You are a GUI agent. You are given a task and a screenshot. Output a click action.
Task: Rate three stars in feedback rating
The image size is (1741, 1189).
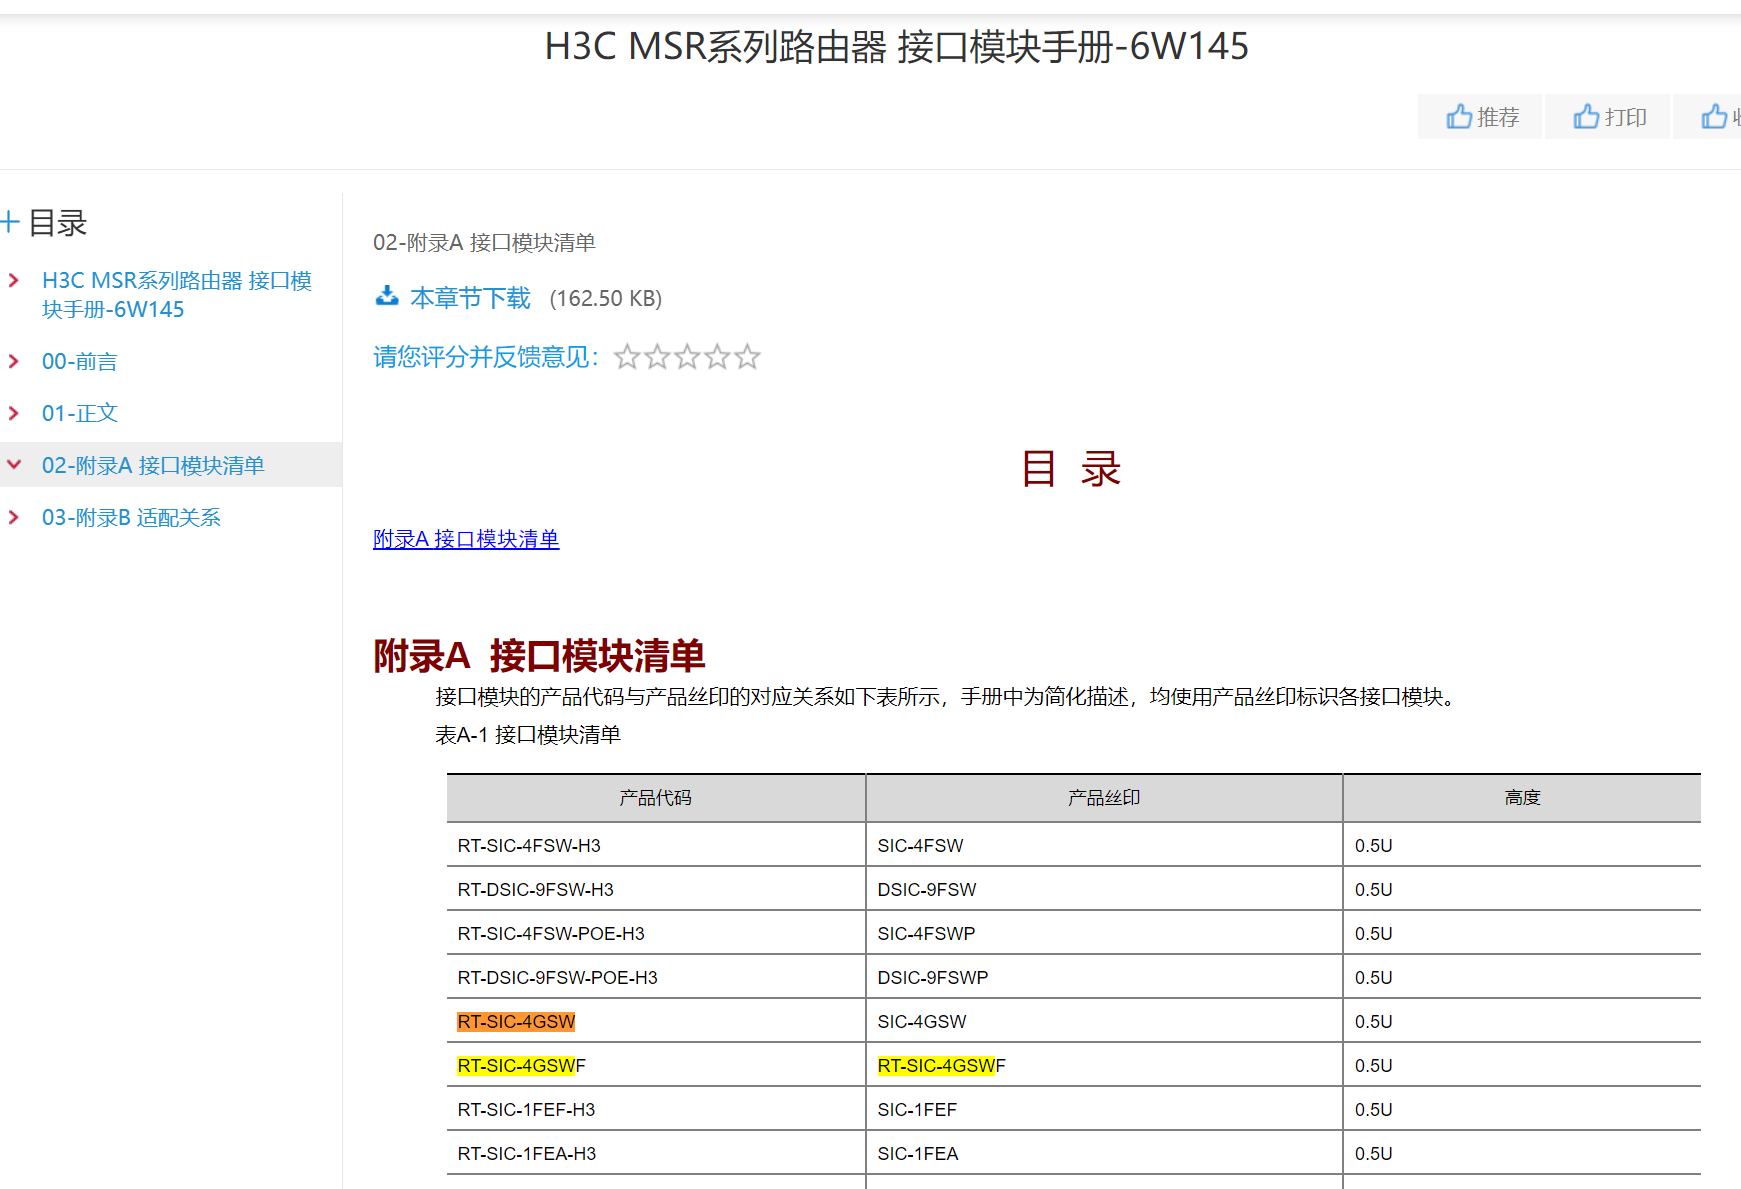tap(687, 357)
